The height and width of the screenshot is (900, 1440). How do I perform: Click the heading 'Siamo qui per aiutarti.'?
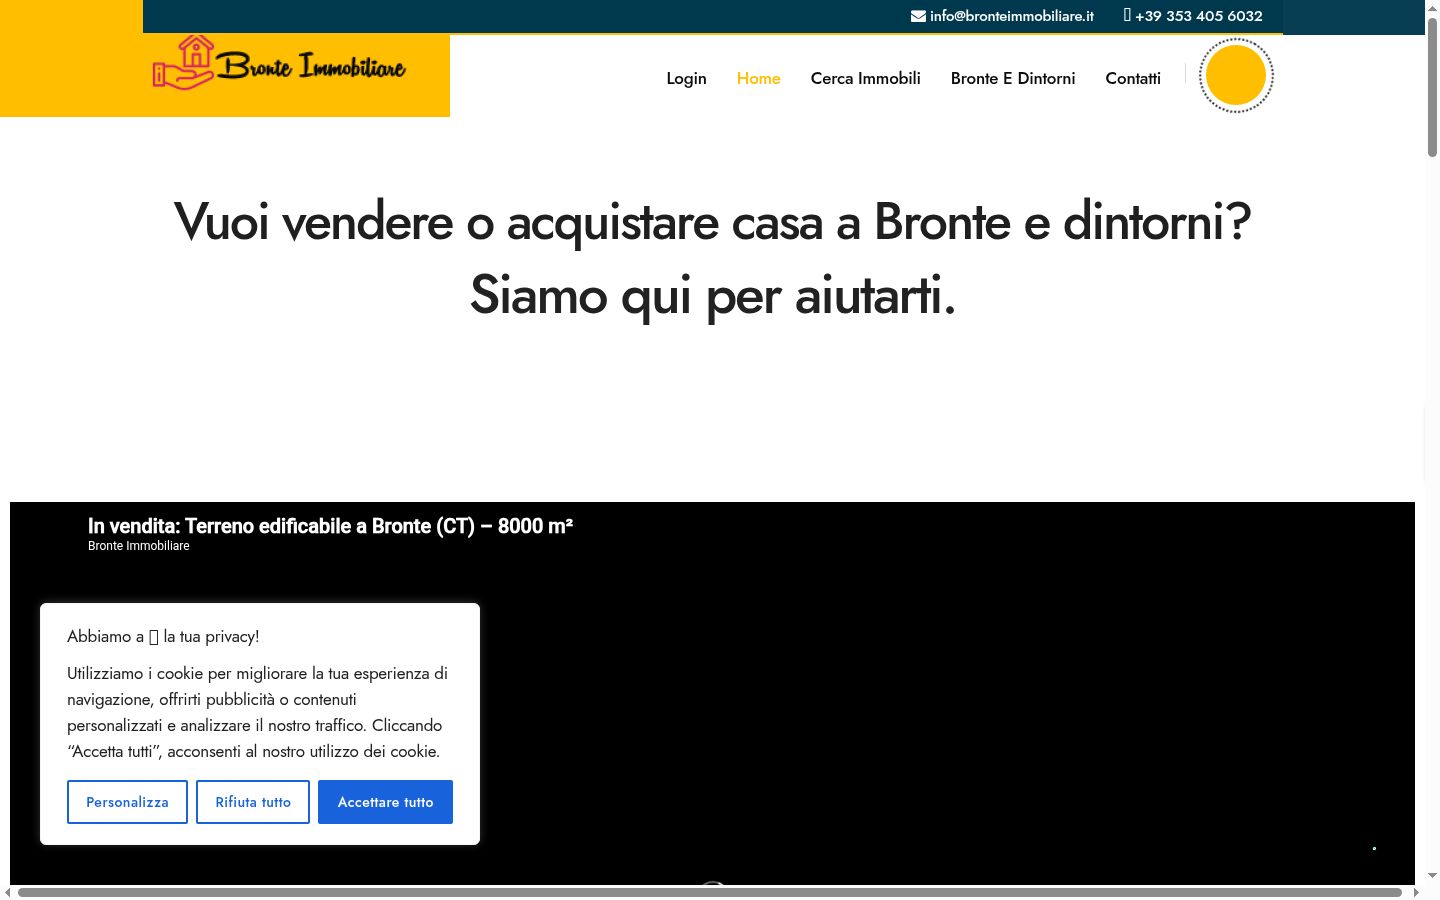pyautogui.click(x=712, y=295)
